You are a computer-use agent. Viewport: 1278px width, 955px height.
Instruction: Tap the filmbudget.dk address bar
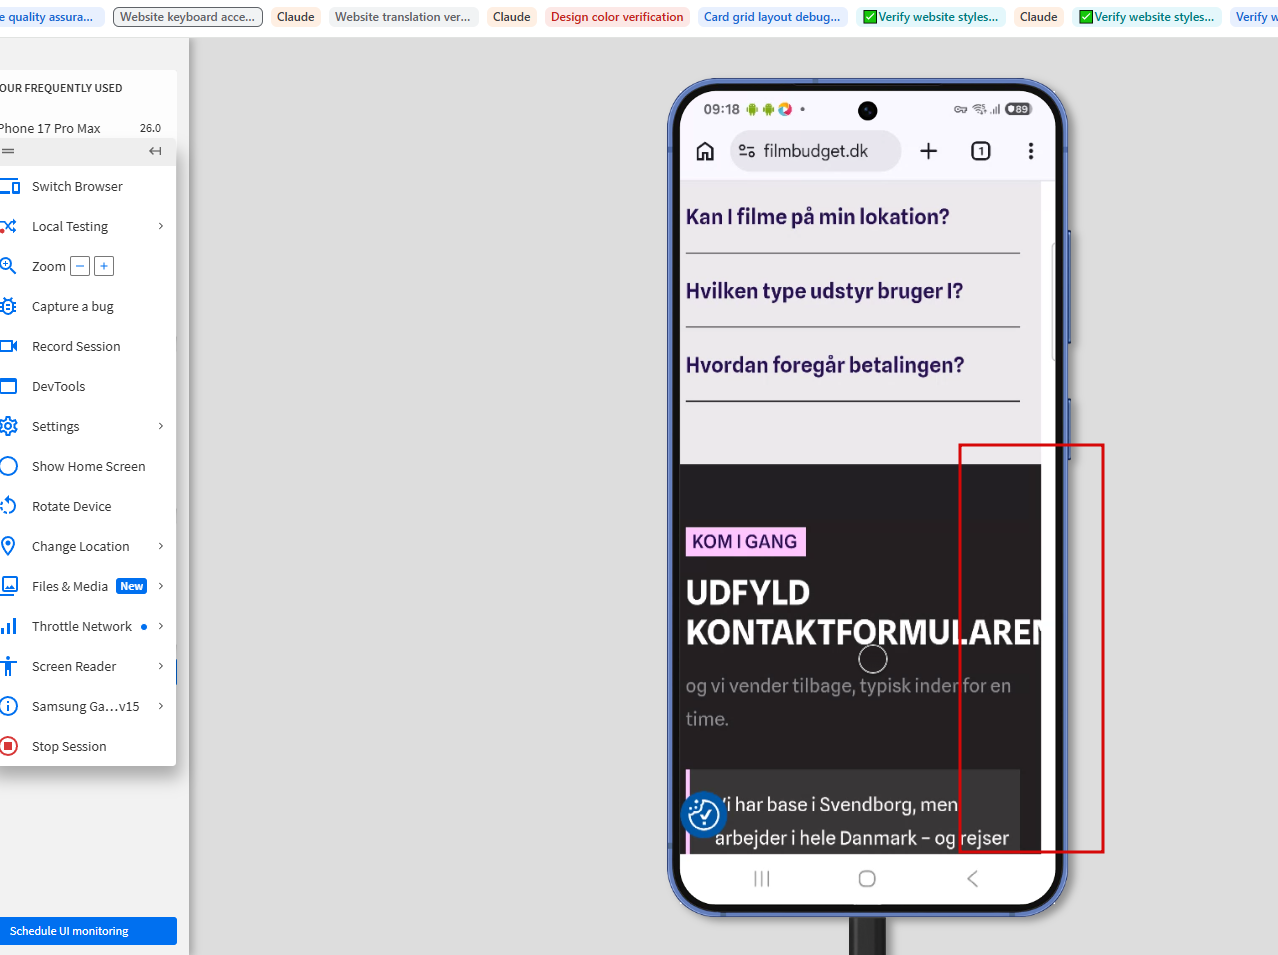tap(816, 151)
